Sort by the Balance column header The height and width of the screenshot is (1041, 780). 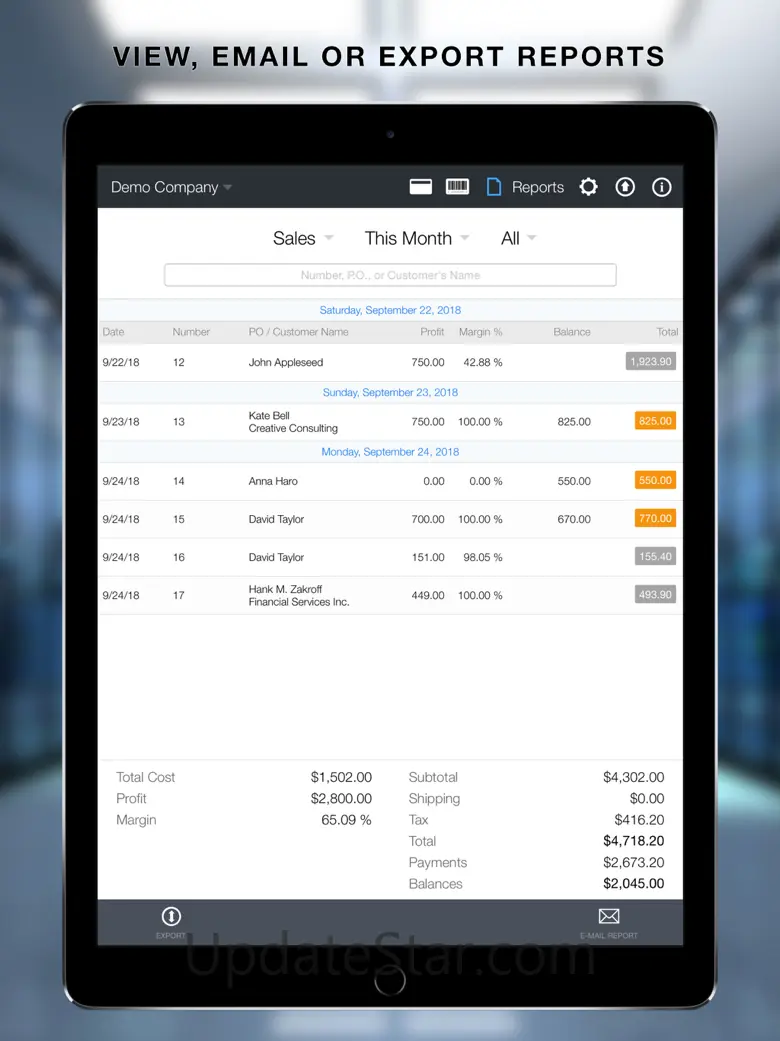click(x=572, y=332)
